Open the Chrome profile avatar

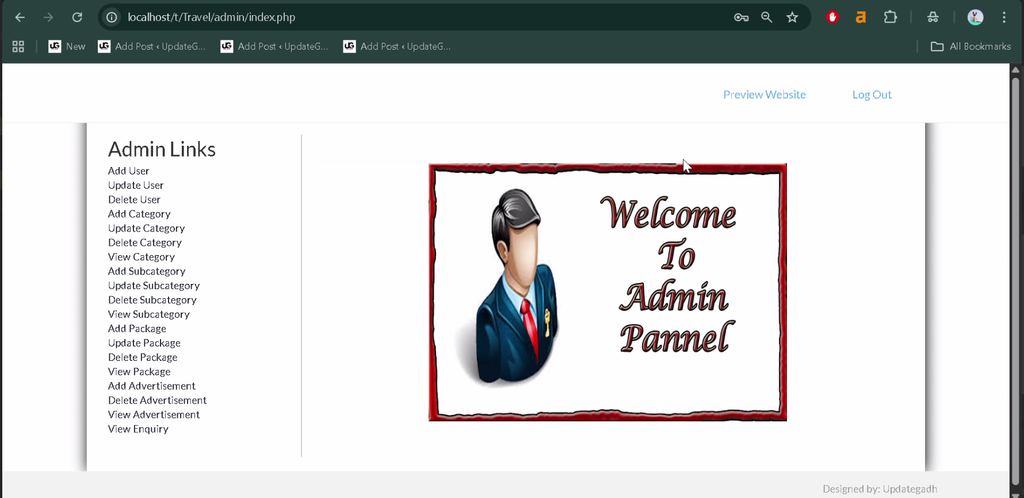975,18
